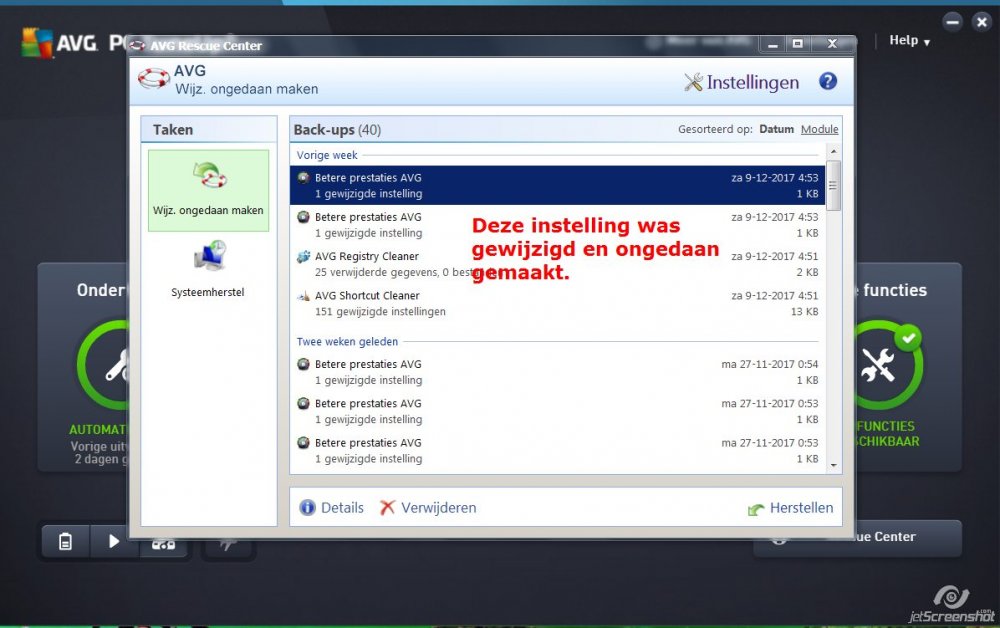Screen dimensions: 1000x628
Task: Click Herstellen to restore backup
Action: 790,508
